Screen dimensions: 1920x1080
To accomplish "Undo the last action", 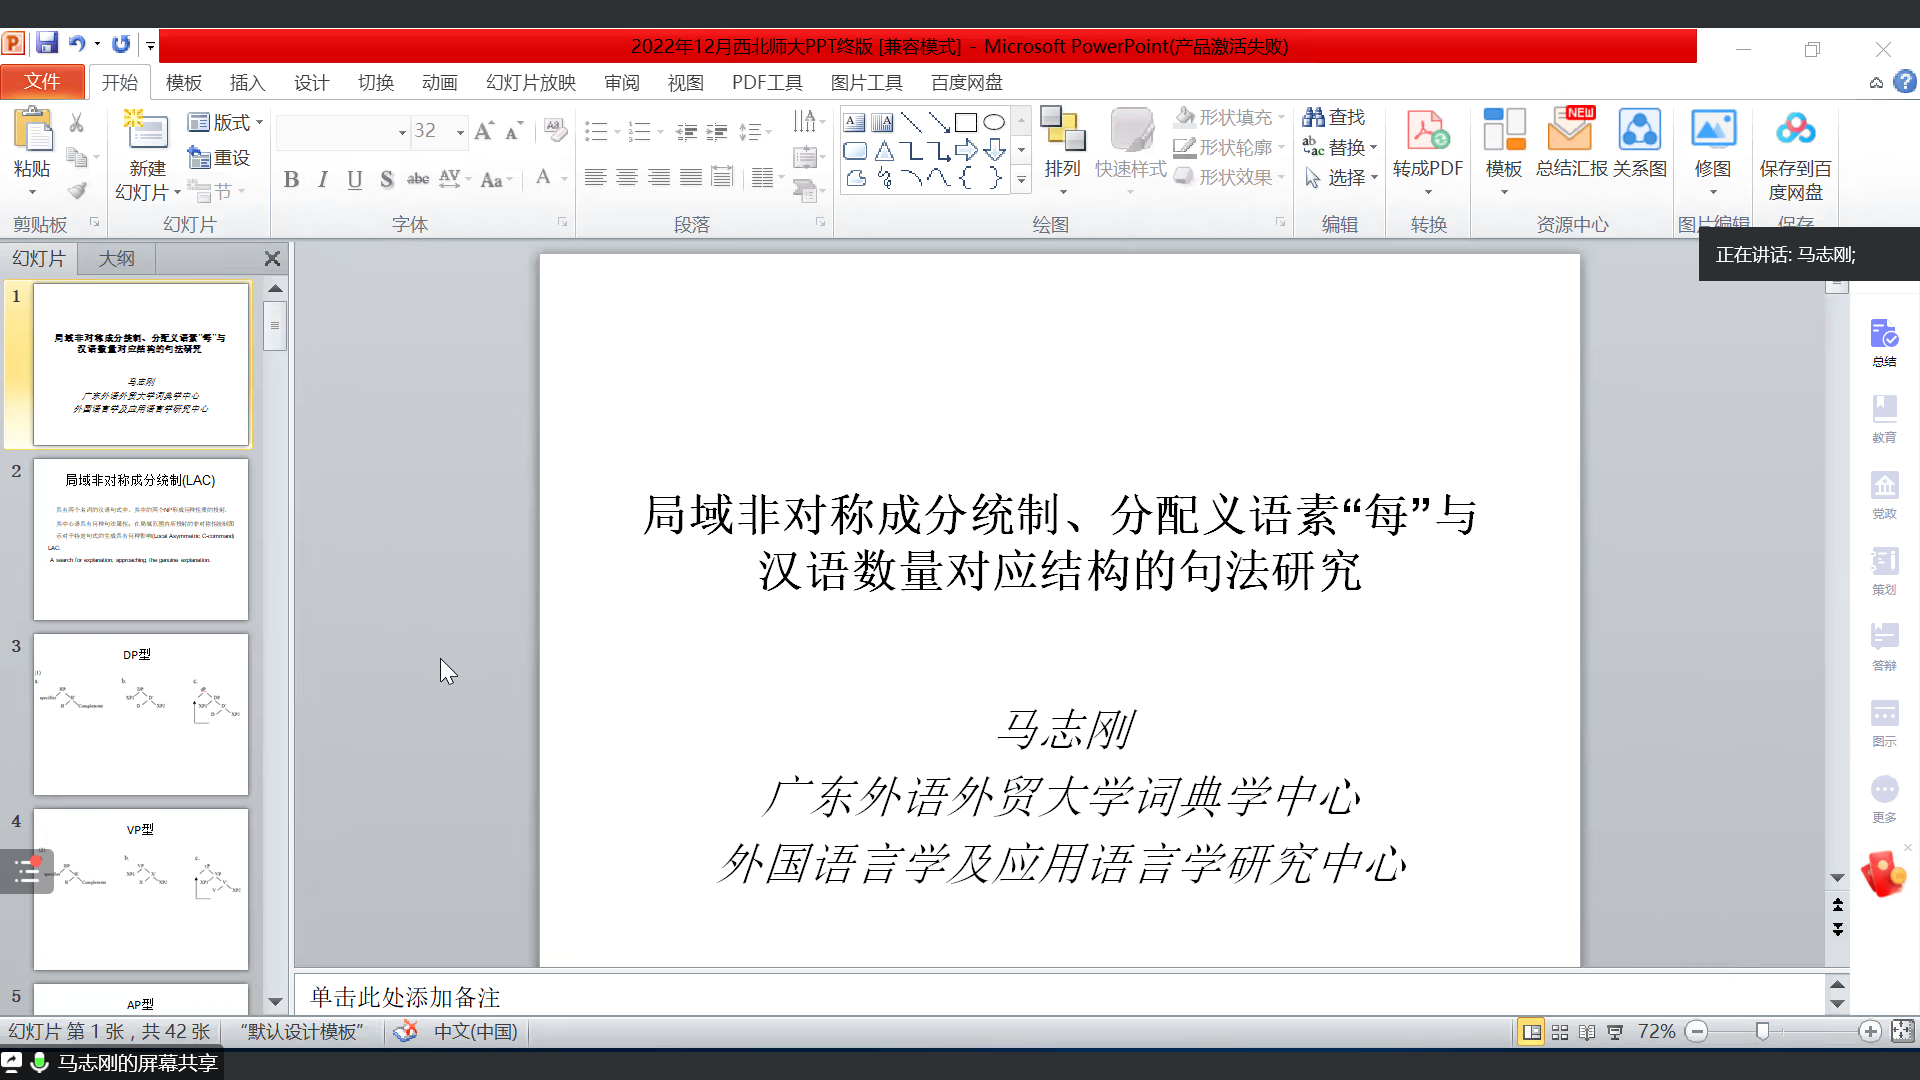I will [76, 44].
